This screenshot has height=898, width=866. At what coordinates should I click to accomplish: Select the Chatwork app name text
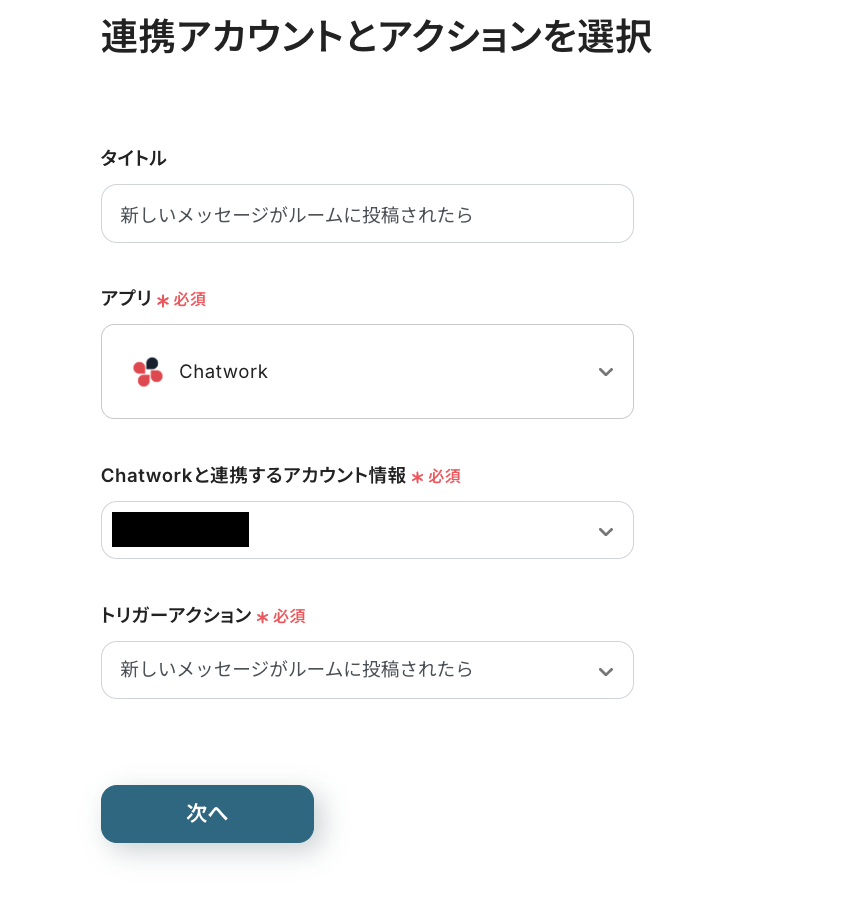pos(223,372)
